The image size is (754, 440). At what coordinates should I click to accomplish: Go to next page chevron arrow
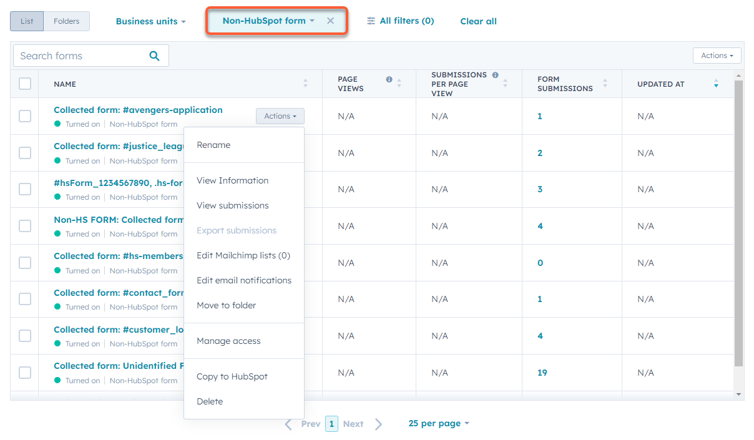click(x=378, y=424)
